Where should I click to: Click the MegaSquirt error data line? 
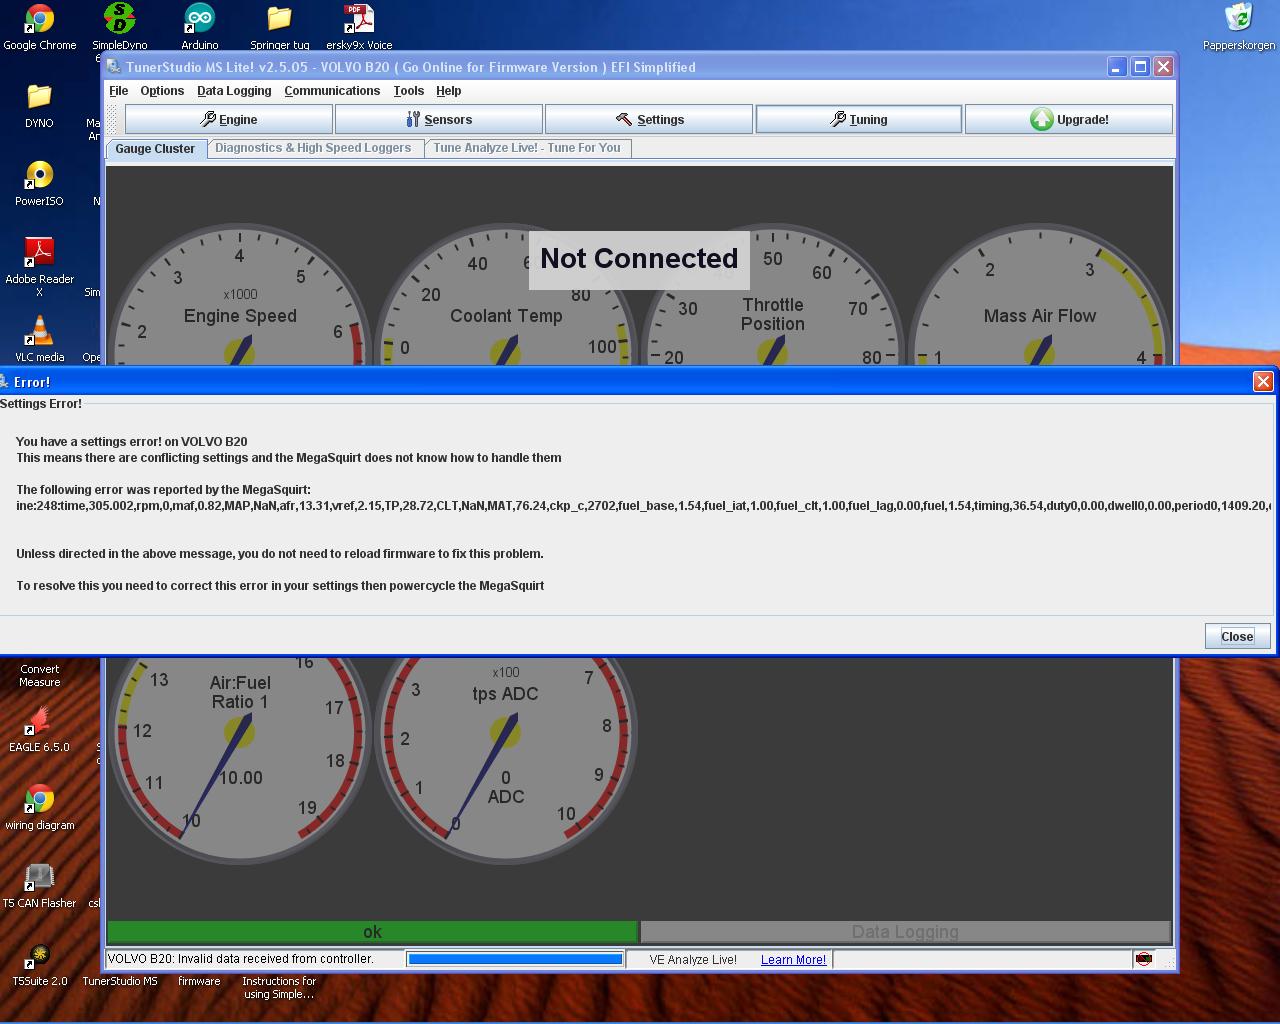coord(644,506)
